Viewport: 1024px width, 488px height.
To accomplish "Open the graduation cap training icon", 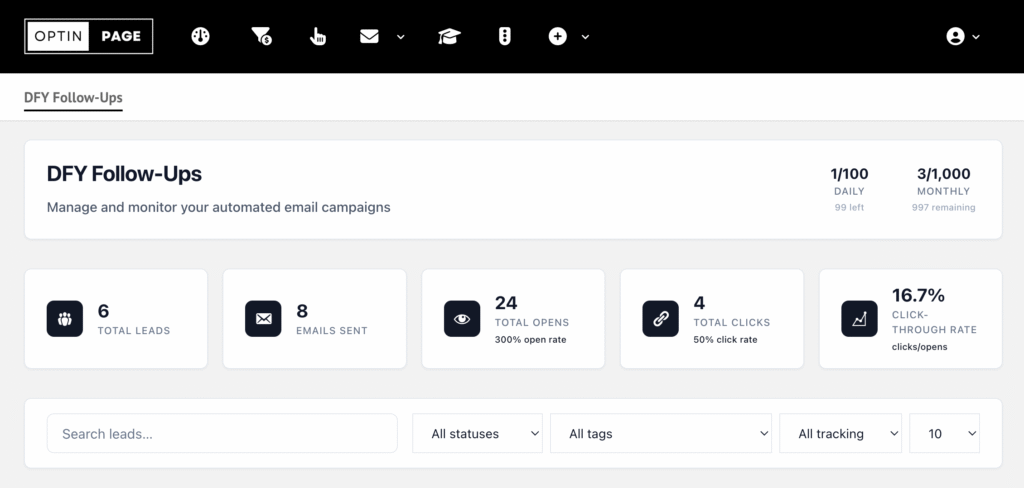I will 449,36.
